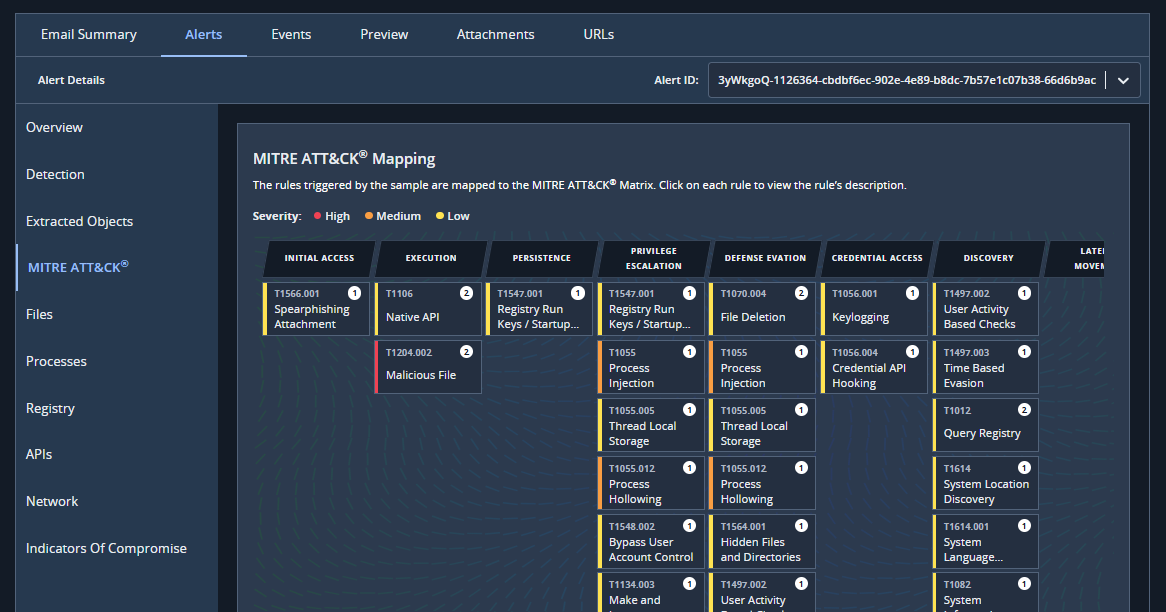Click the Persistence column header
1166x612 pixels.
point(541,258)
